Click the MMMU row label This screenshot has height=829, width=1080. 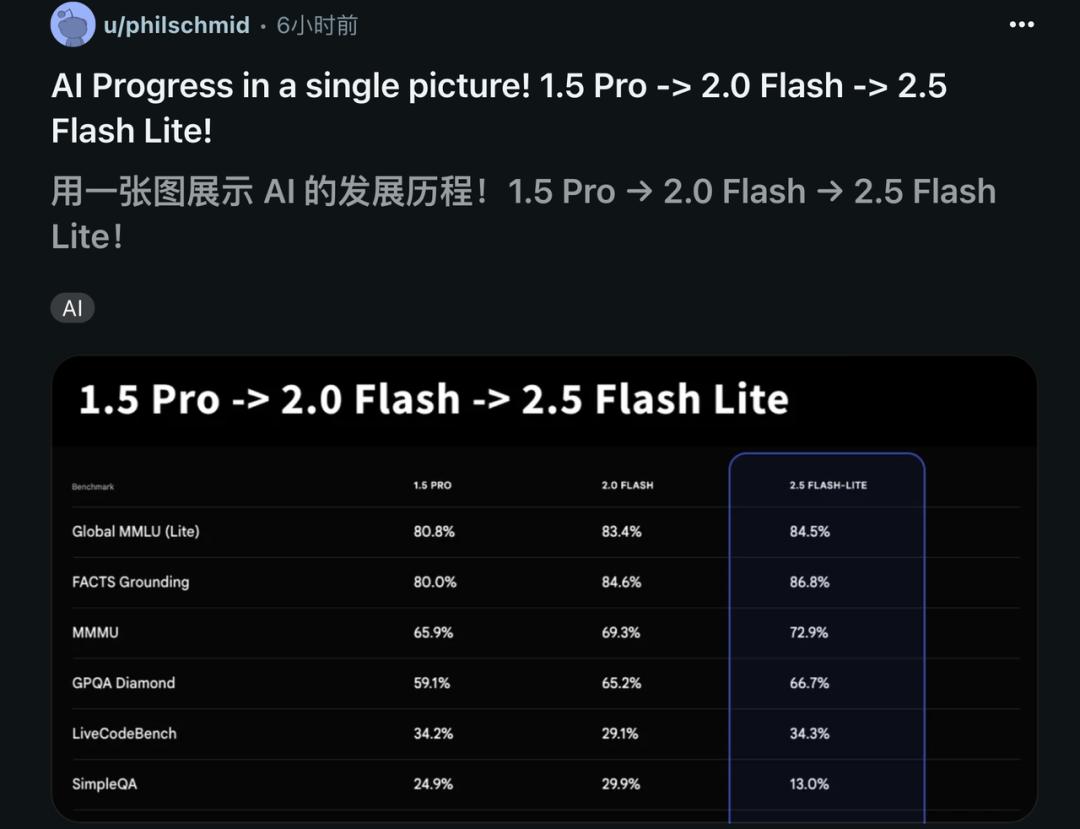point(95,632)
